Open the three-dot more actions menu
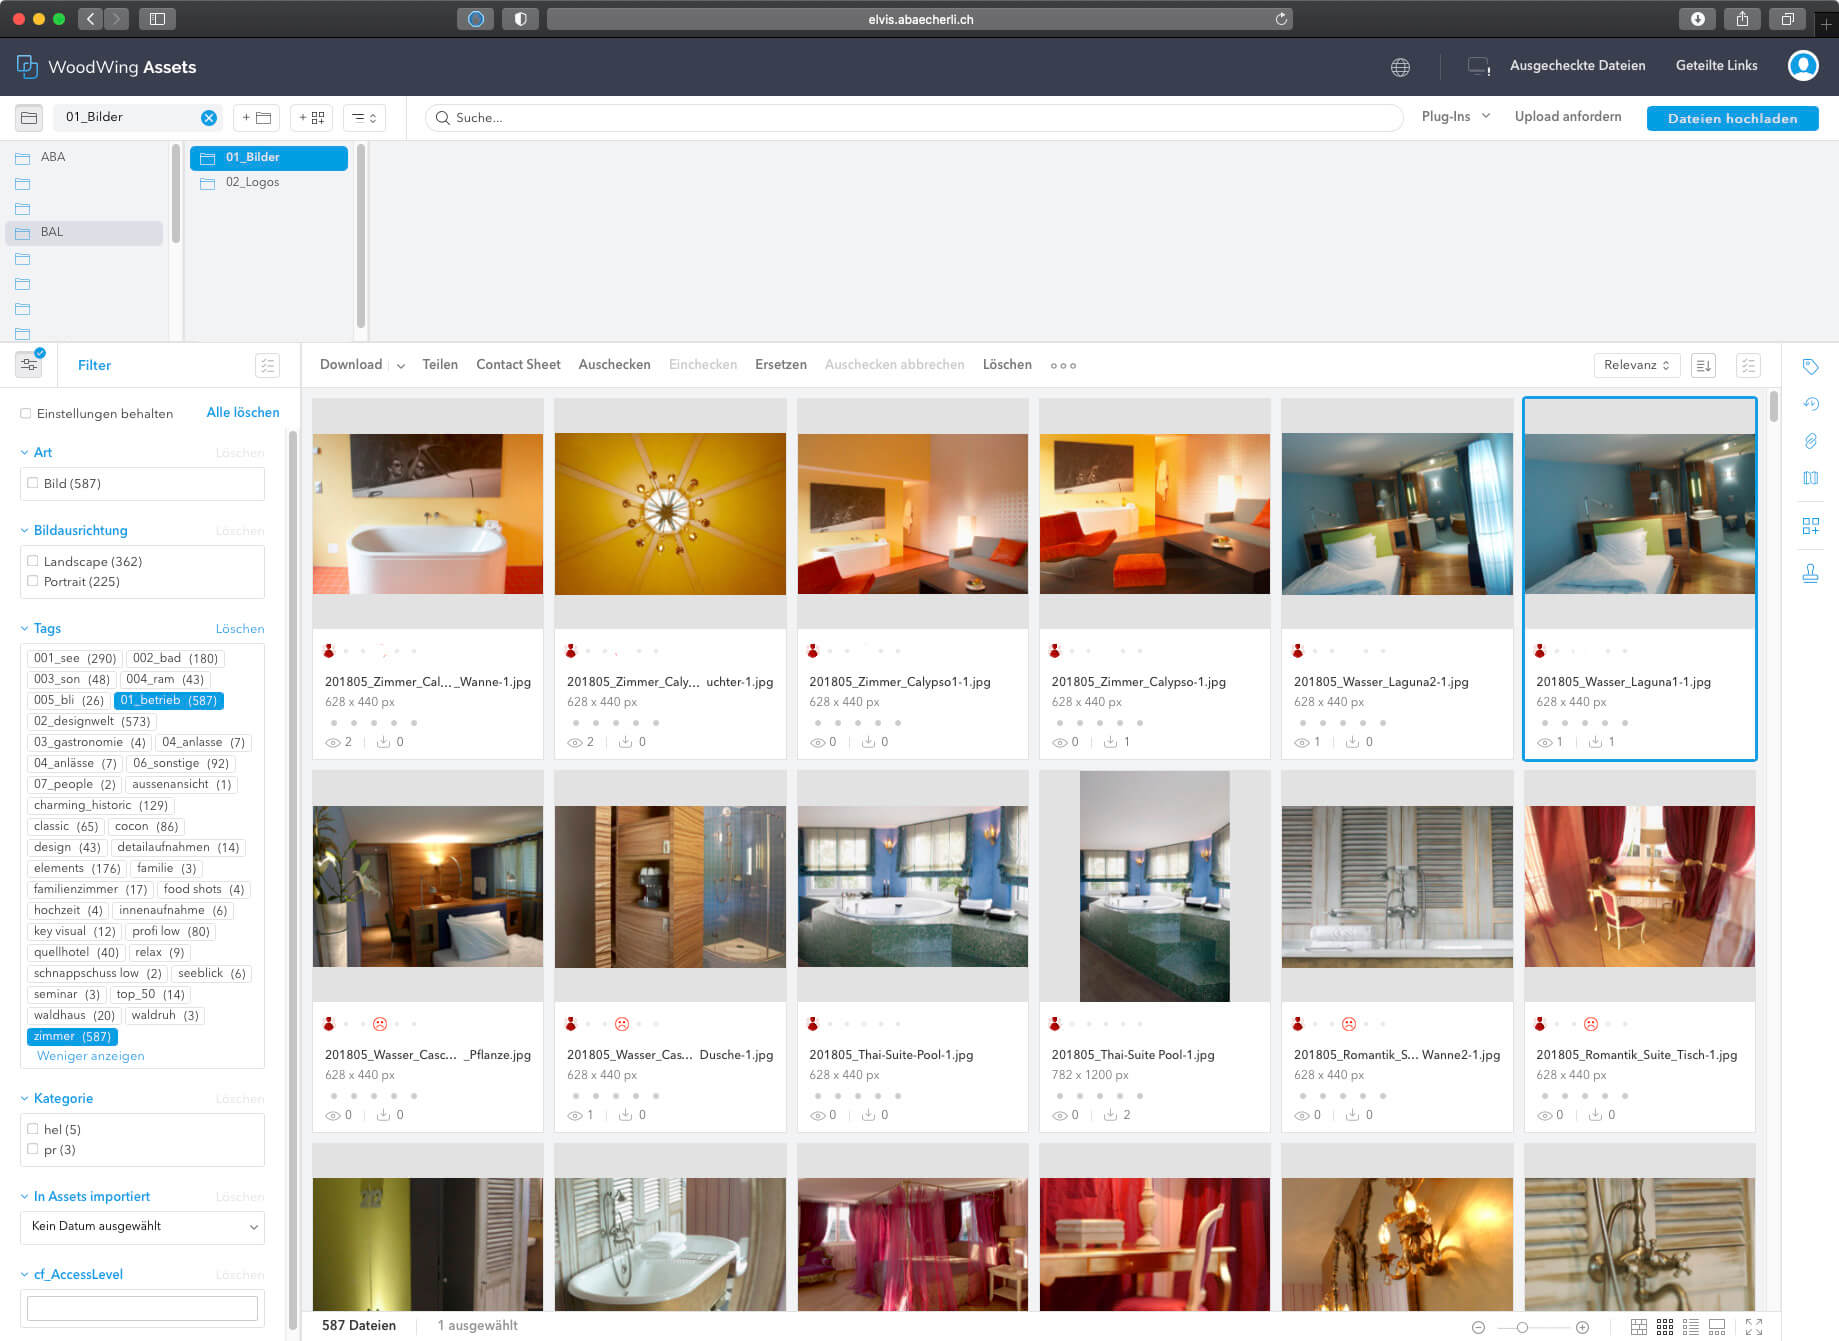1839x1341 pixels. pyautogui.click(x=1063, y=366)
